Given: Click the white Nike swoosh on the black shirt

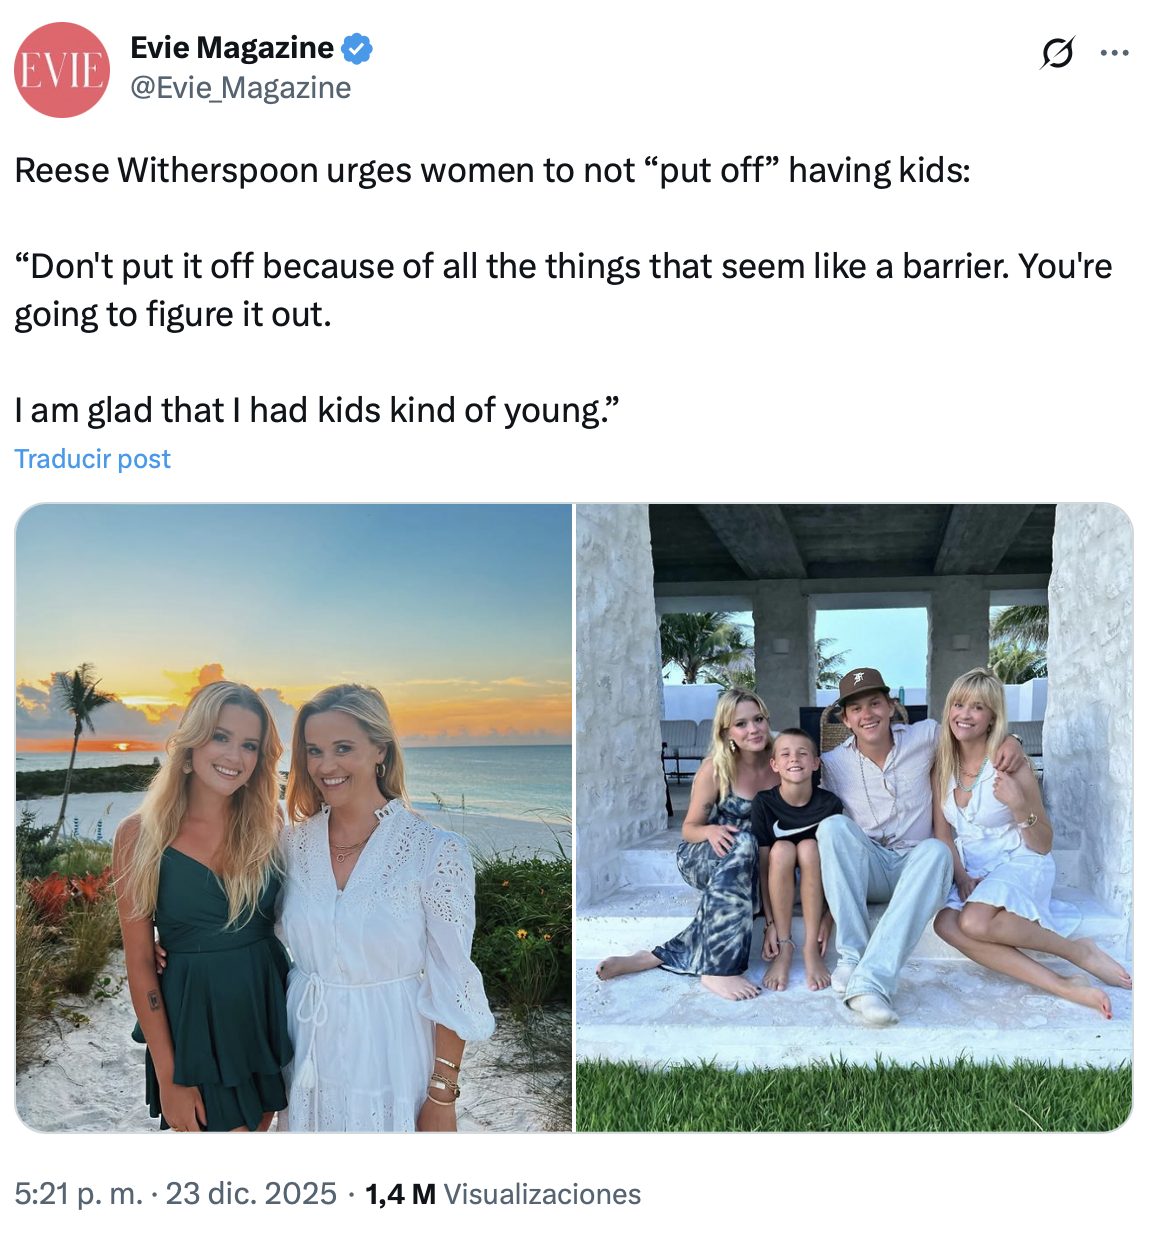Looking at the screenshot, I should 788,829.
